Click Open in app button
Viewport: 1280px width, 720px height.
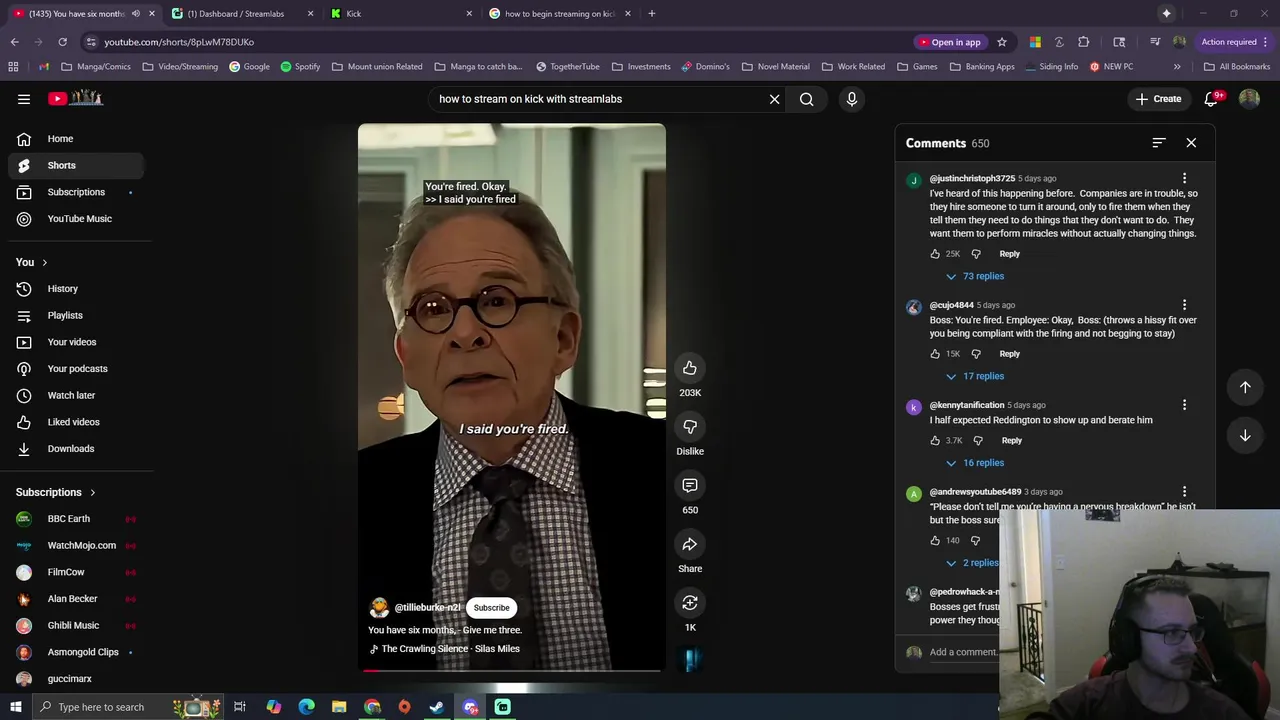tap(949, 42)
